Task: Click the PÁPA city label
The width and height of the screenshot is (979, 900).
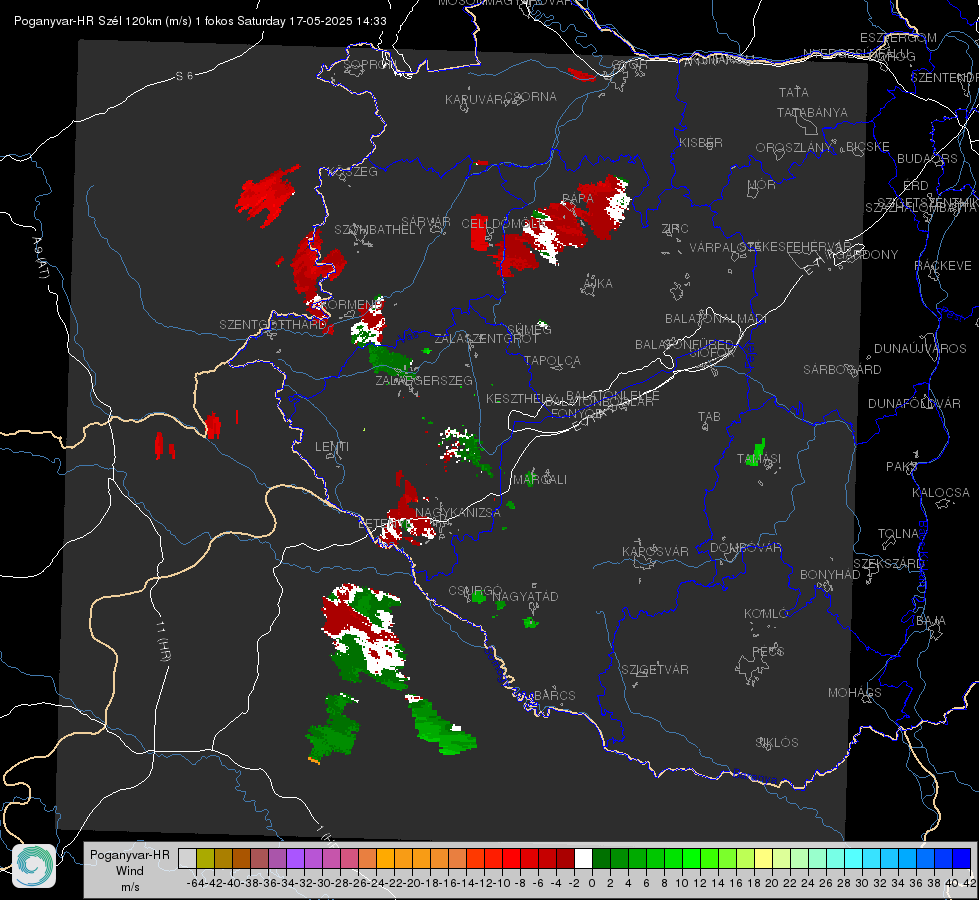Action: (x=578, y=199)
